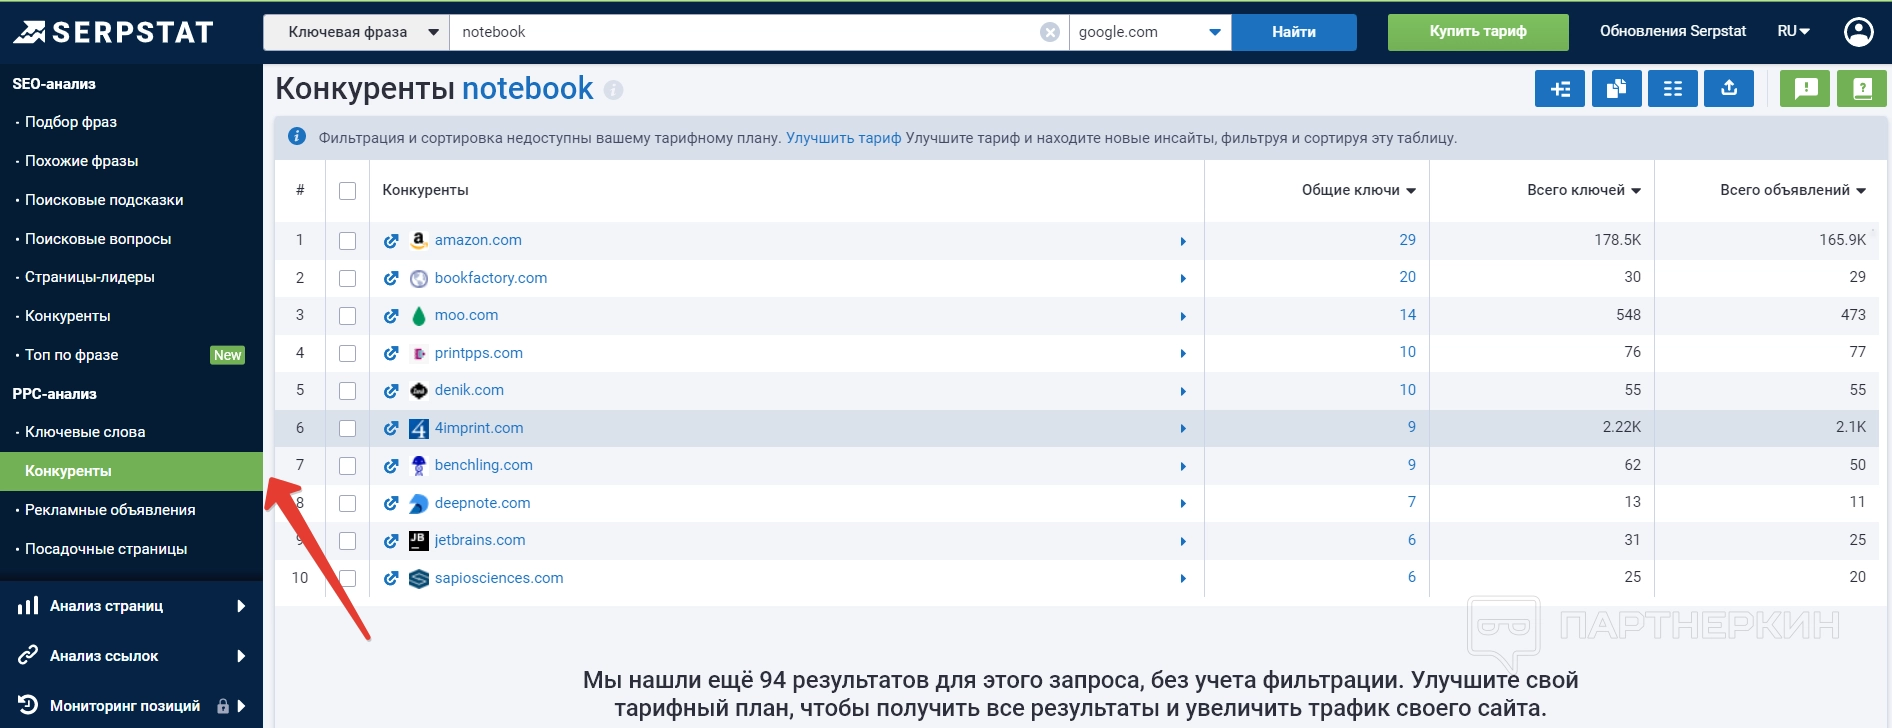Open the Обновления Serpstat link
1892x728 pixels.
pyautogui.click(x=1673, y=31)
